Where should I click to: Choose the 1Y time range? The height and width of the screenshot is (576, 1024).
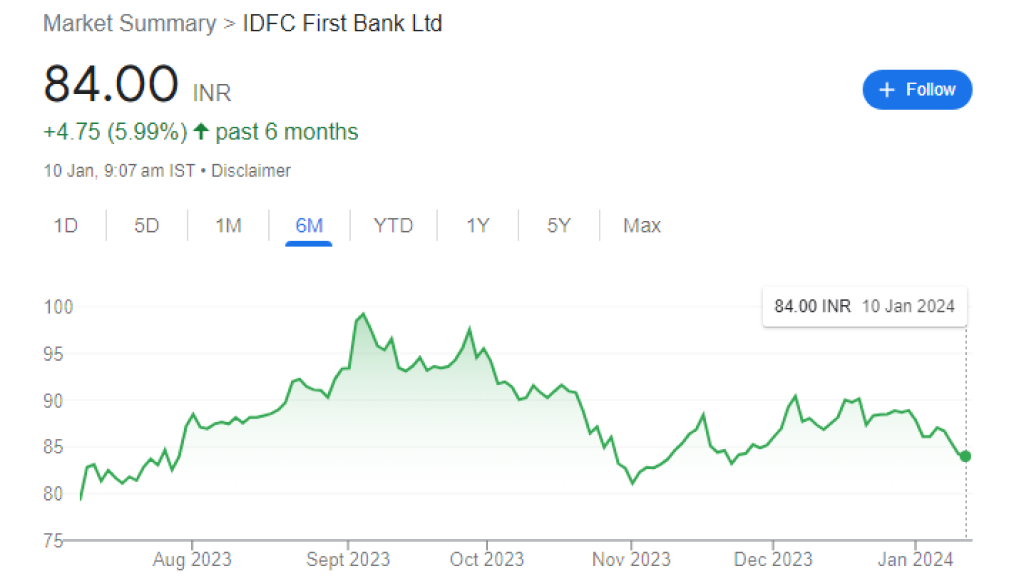pos(477,226)
